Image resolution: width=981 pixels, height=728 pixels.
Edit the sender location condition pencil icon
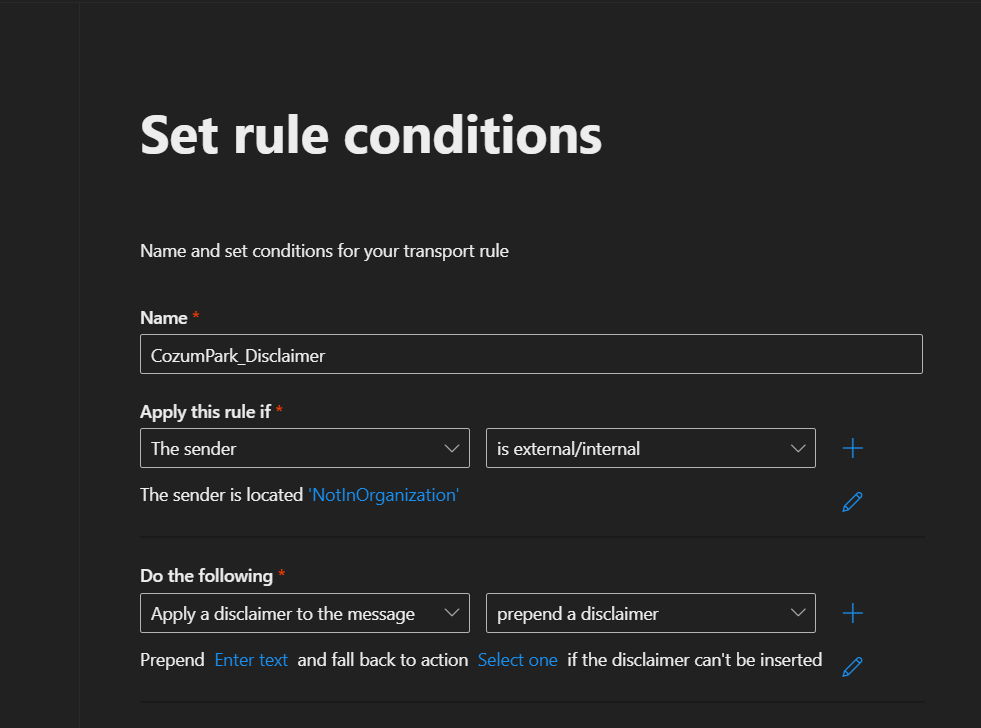[852, 501]
